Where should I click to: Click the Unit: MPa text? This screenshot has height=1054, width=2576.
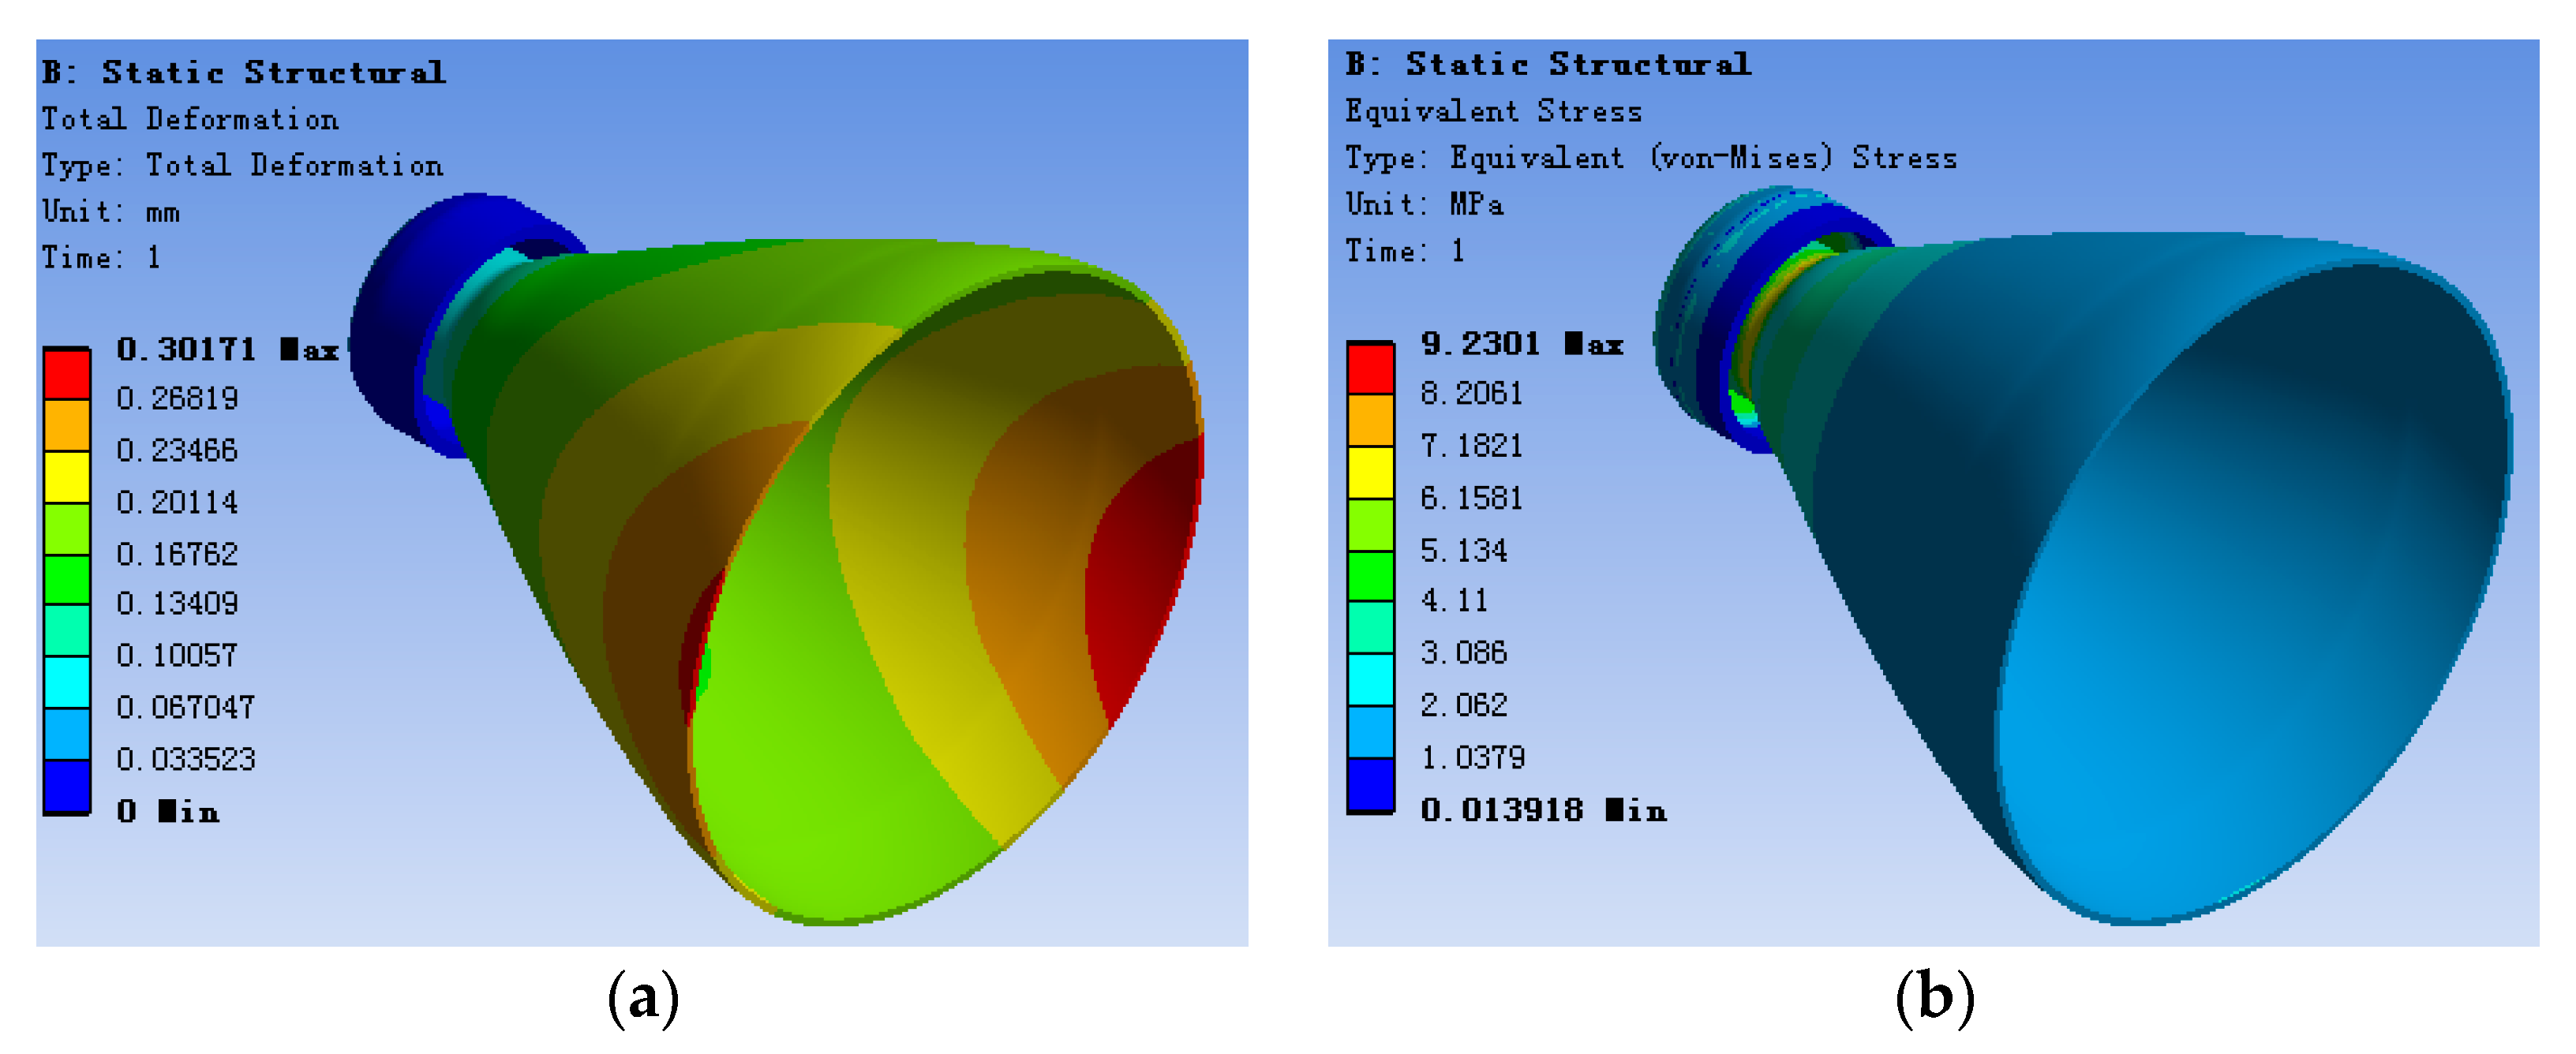click(1424, 204)
